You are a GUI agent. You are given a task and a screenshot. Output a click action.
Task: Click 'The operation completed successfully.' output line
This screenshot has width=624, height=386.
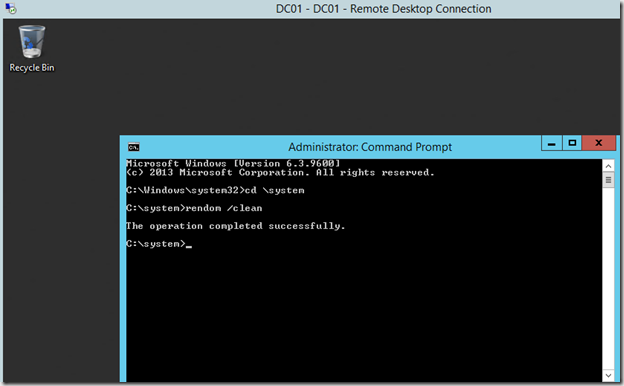coord(236,226)
